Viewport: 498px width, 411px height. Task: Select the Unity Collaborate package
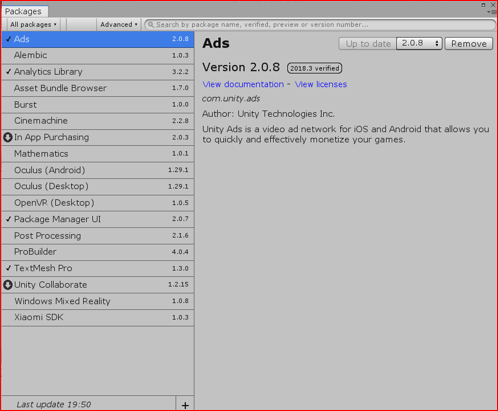point(98,285)
